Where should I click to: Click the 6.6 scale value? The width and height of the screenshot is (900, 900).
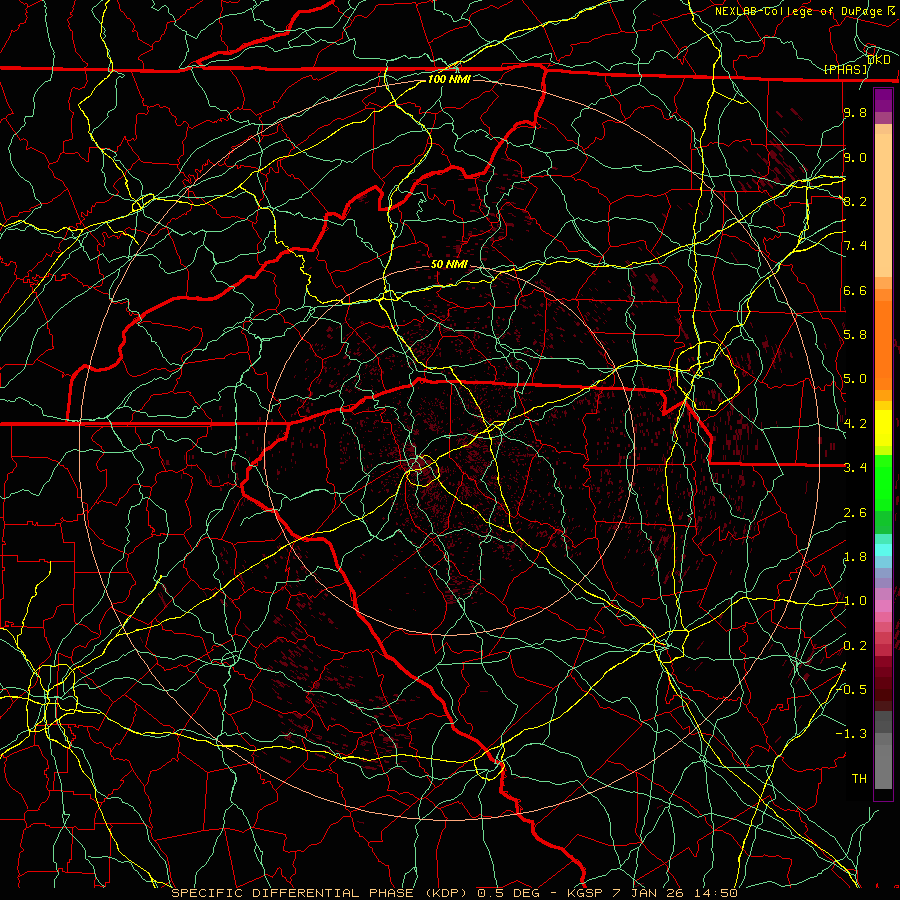tap(855, 290)
